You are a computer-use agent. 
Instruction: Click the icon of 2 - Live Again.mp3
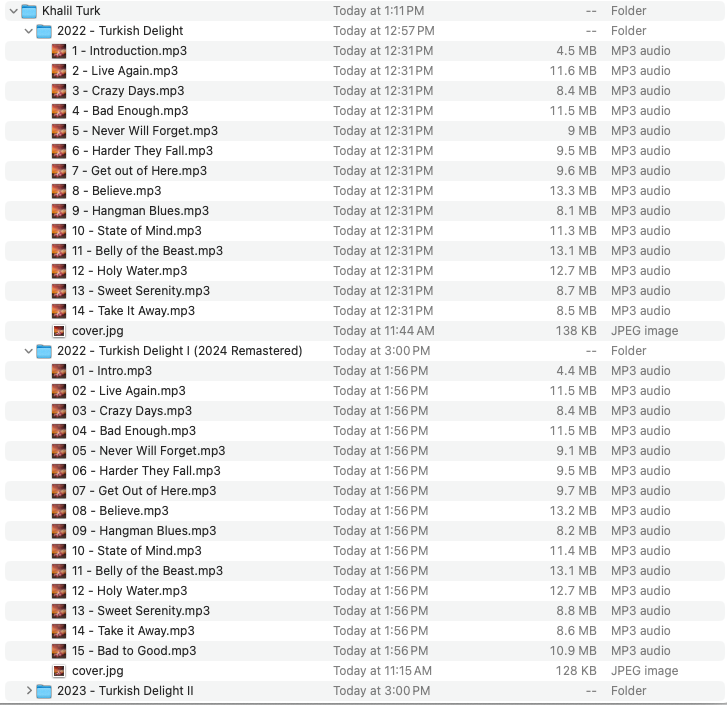59,71
